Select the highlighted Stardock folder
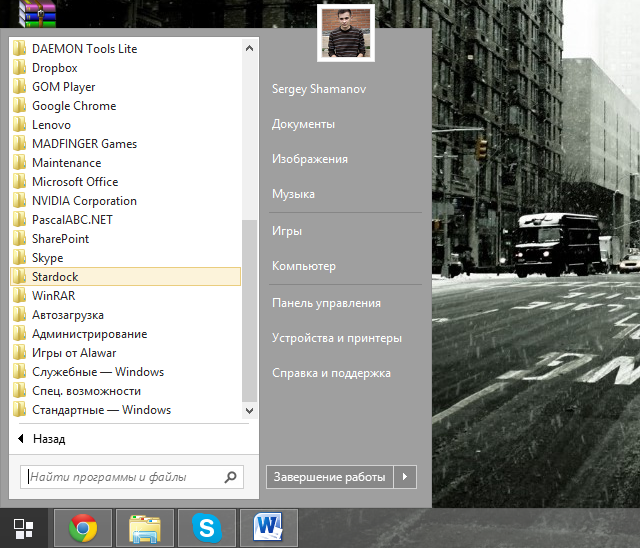Image resolution: width=640 pixels, height=548 pixels. pos(125,277)
